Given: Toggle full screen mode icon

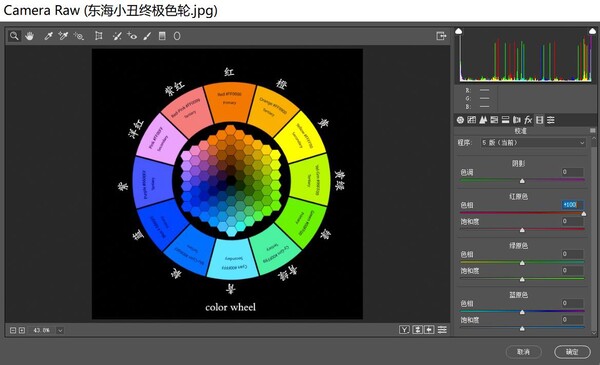Looking at the screenshot, I should point(441,36).
